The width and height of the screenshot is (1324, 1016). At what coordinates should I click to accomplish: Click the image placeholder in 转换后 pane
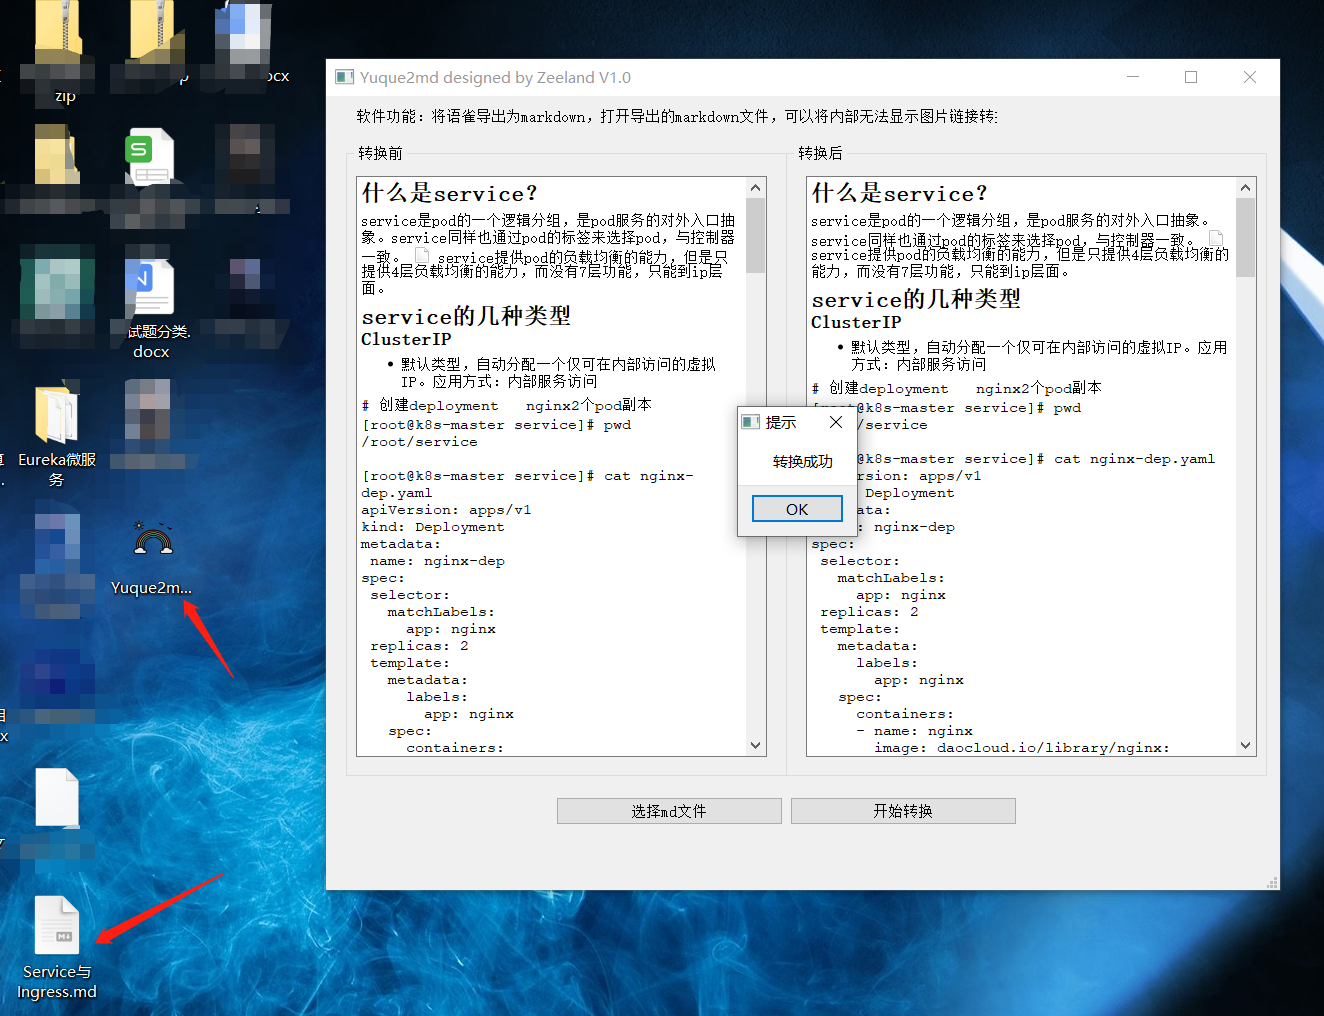[1216, 239]
